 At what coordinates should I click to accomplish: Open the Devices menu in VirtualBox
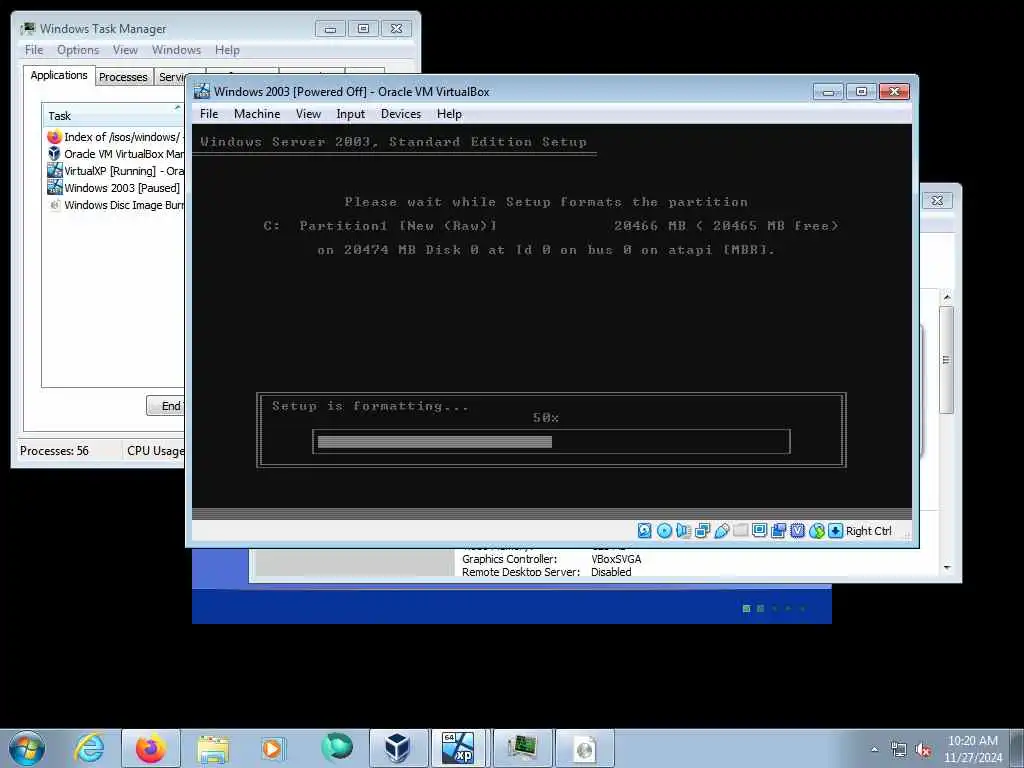coord(401,114)
